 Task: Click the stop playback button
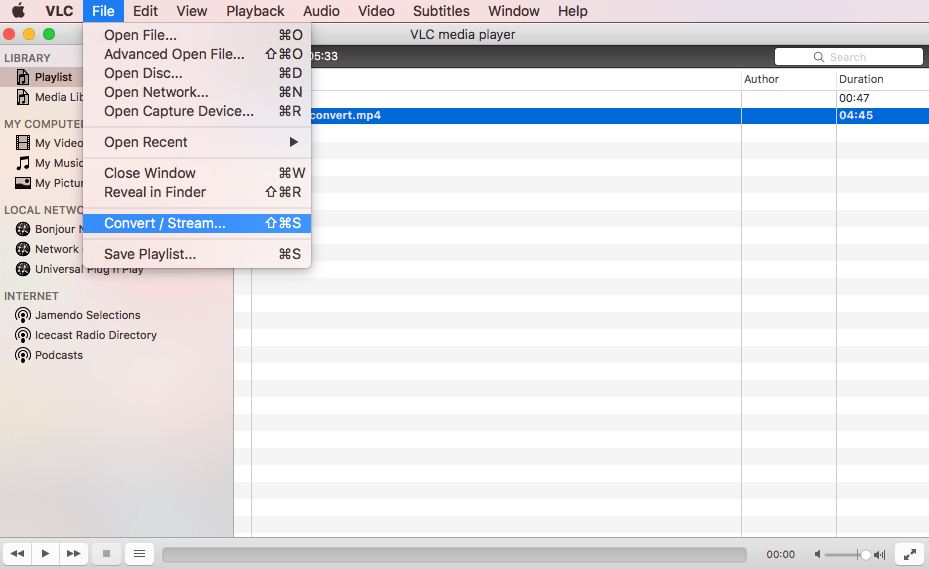[x=107, y=553]
